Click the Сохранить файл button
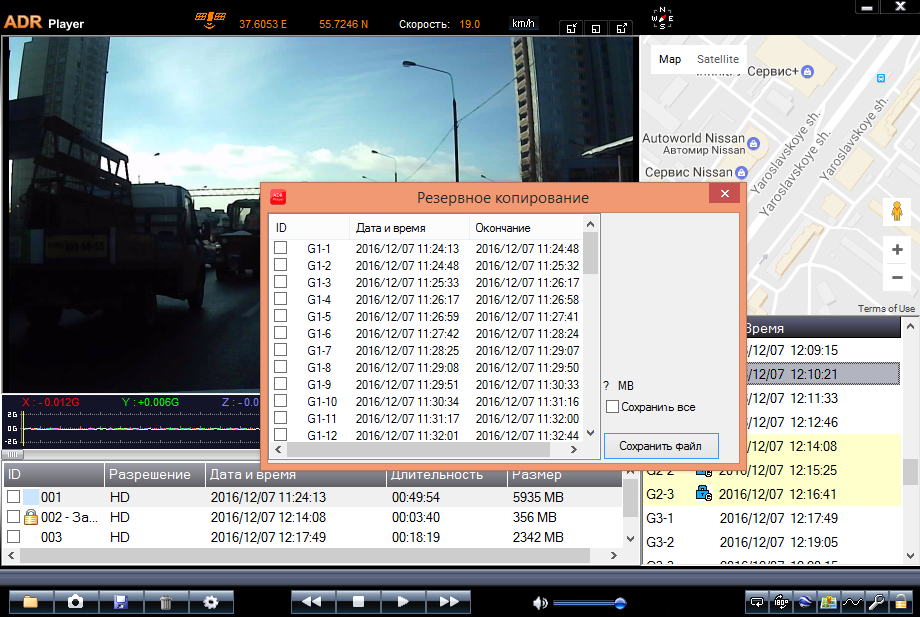Image resolution: width=920 pixels, height=617 pixels. [x=661, y=446]
